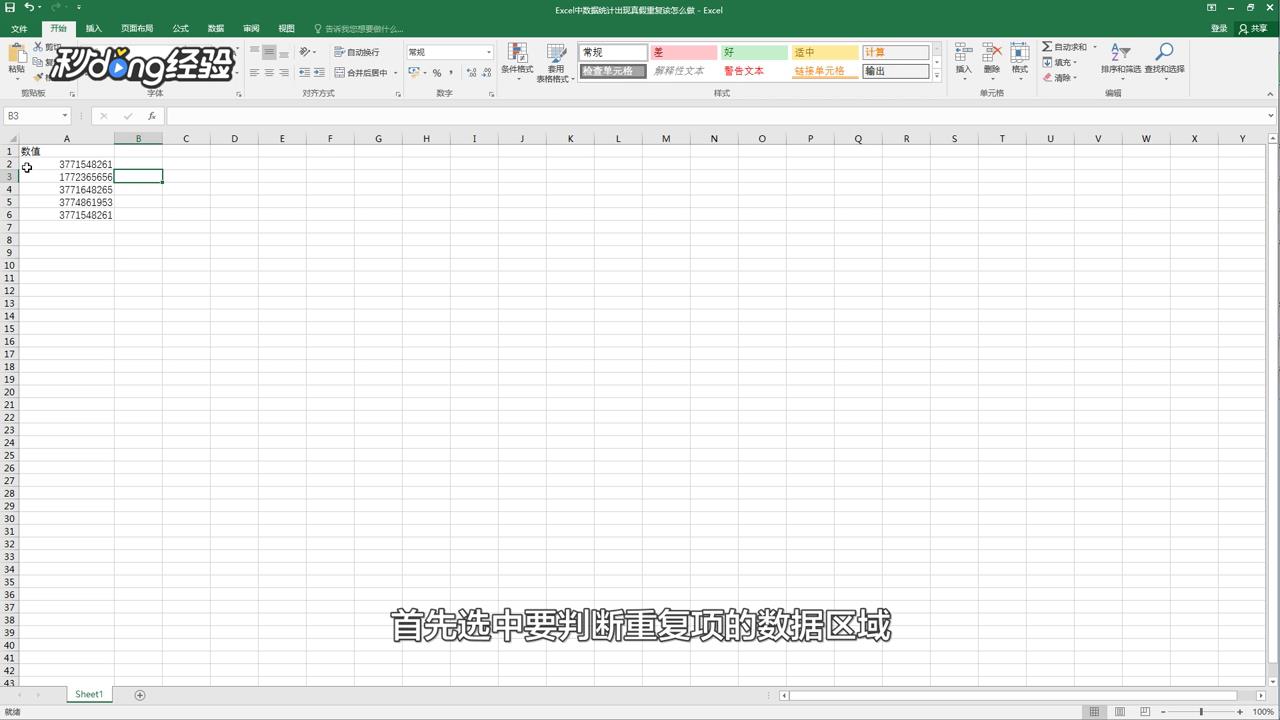Image resolution: width=1280 pixels, height=720 pixels.
Task: Click the Comma style icon
Action: [451, 73]
